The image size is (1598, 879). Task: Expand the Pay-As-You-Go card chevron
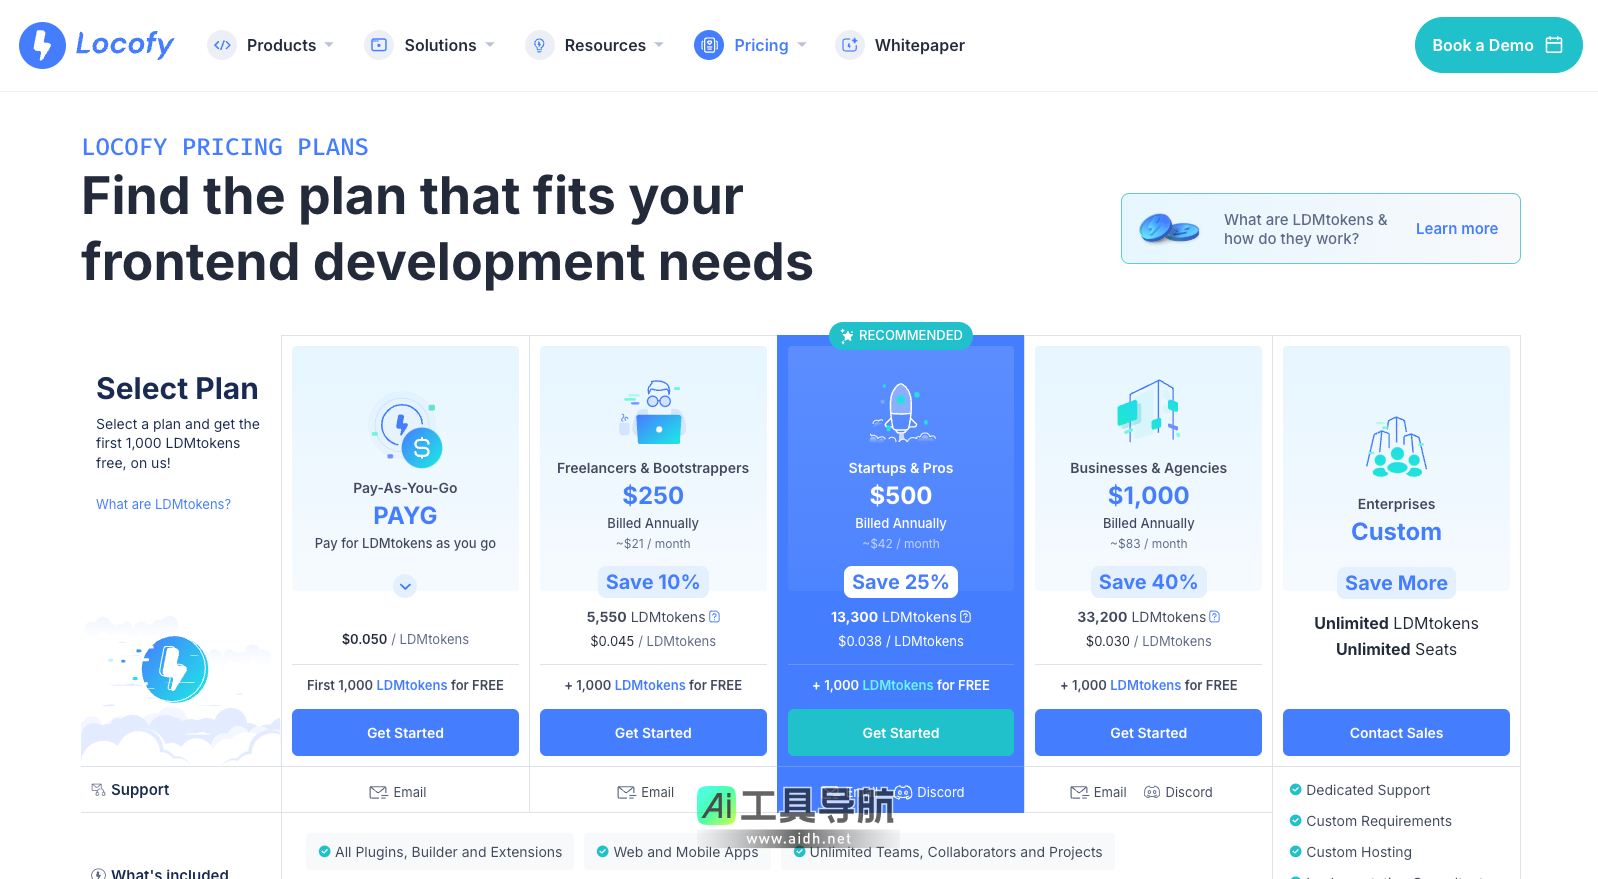click(x=405, y=586)
